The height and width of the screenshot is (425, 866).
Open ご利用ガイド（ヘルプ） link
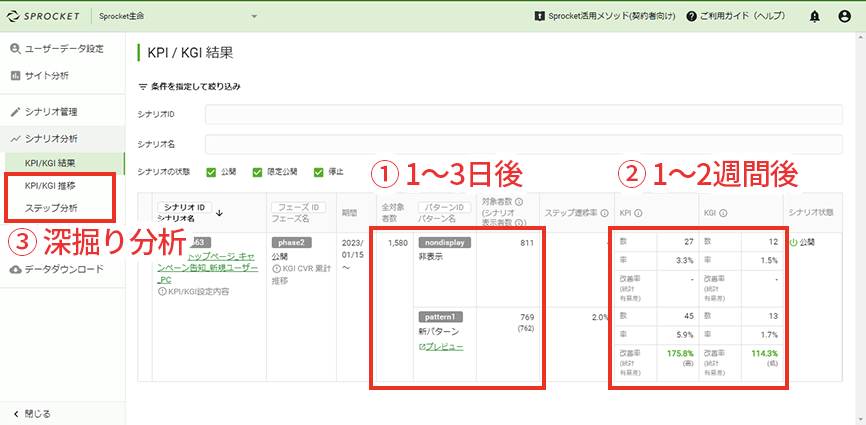[736, 17]
